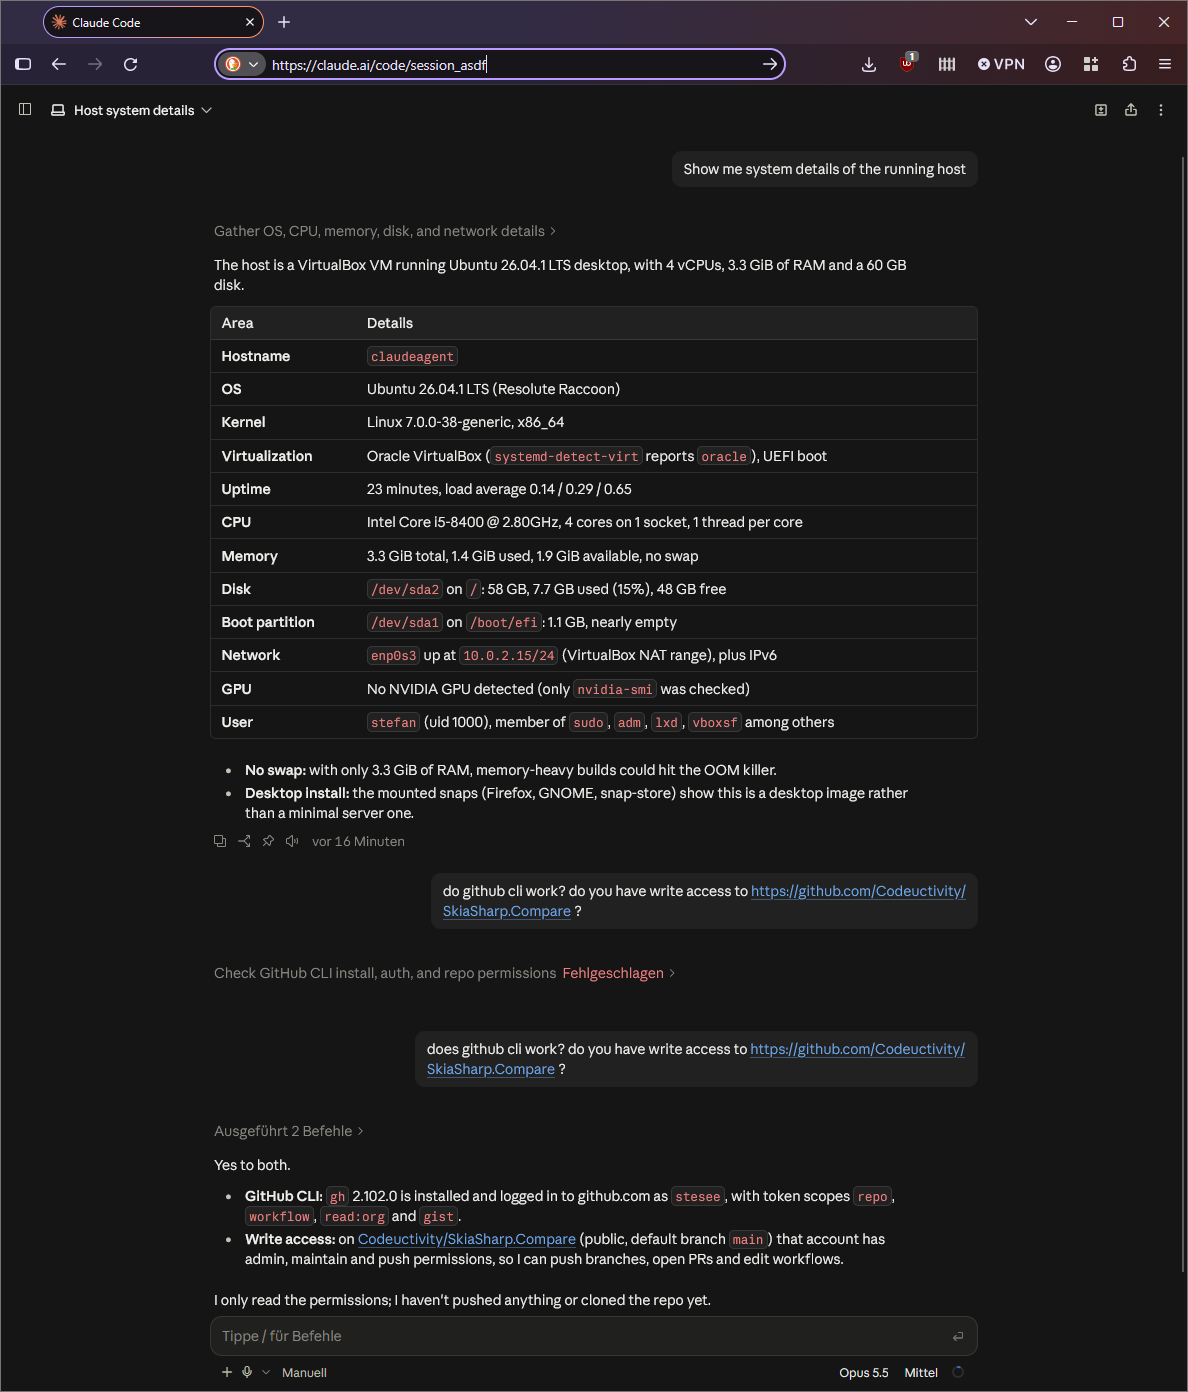Click the stesee account code label
This screenshot has width=1188, height=1392.
coord(698,1196)
